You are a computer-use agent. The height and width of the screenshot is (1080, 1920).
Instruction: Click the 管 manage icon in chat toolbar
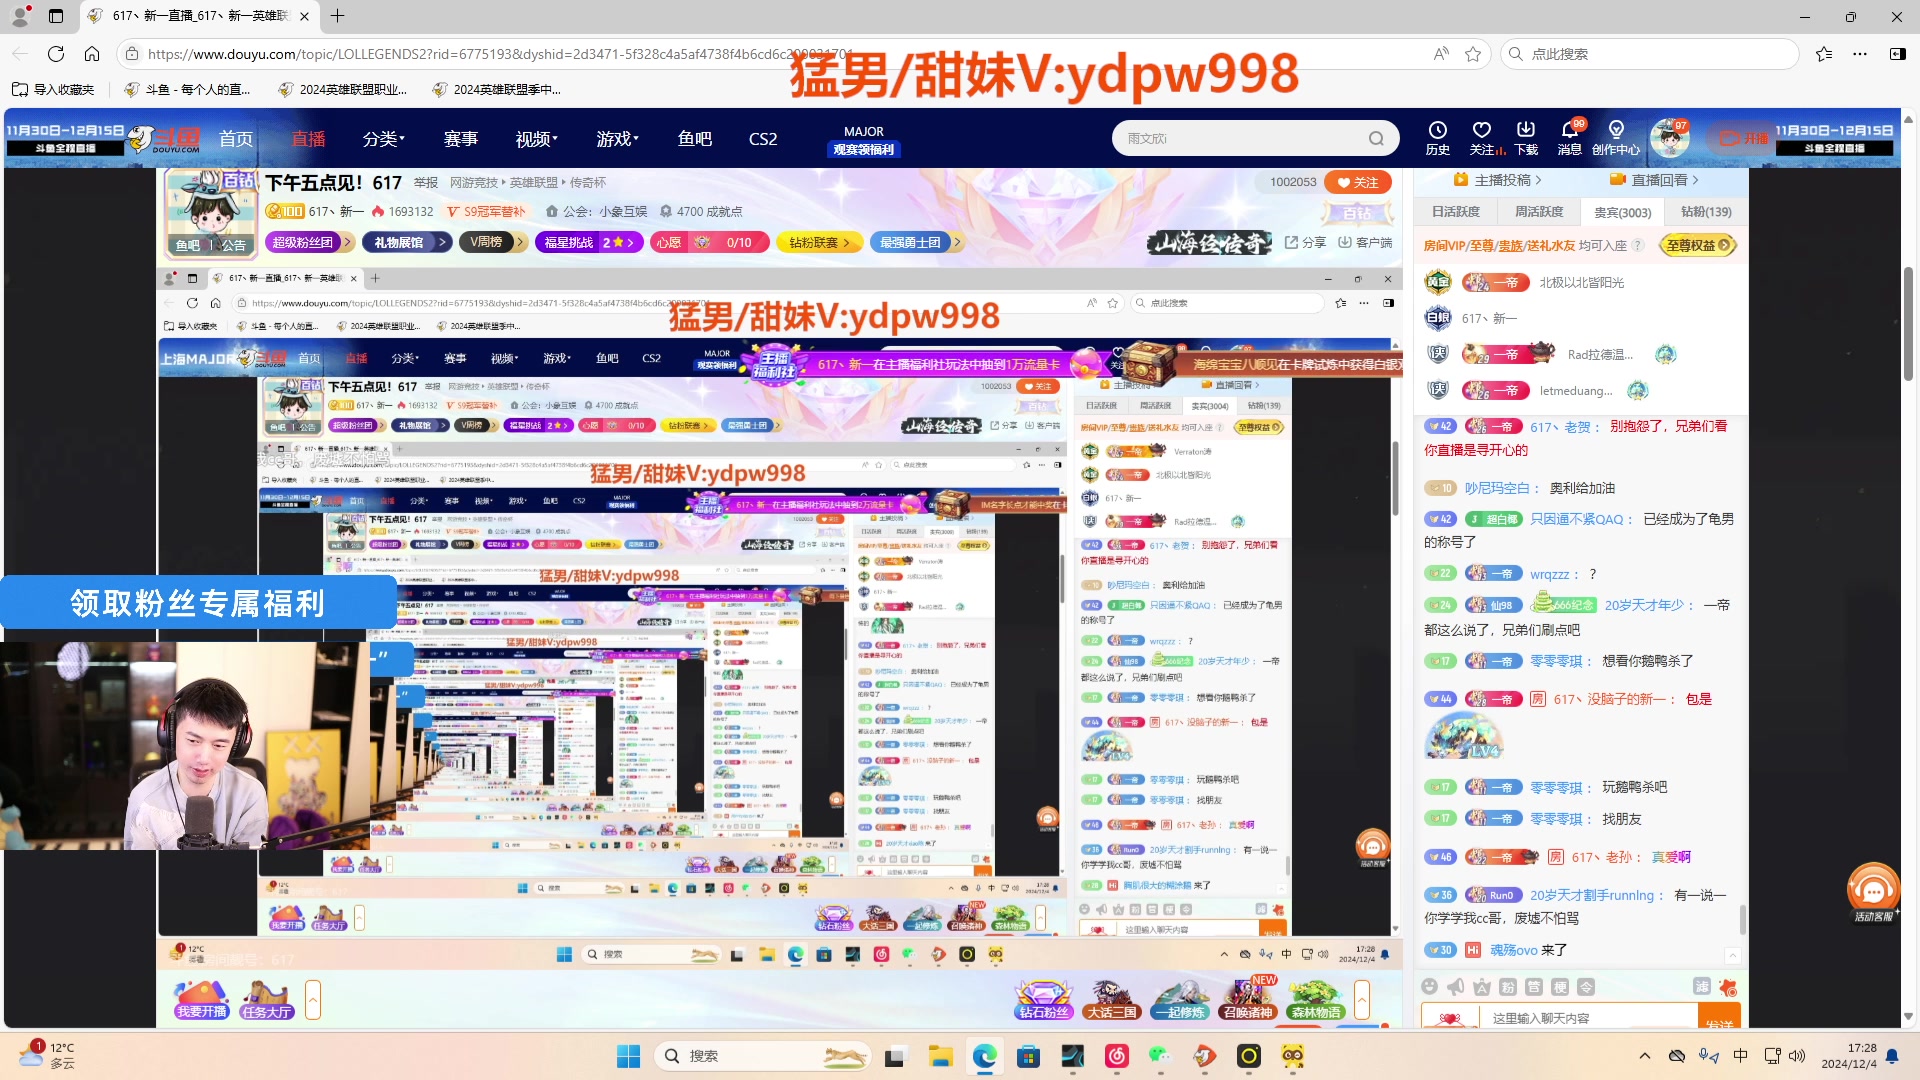[1534, 987]
